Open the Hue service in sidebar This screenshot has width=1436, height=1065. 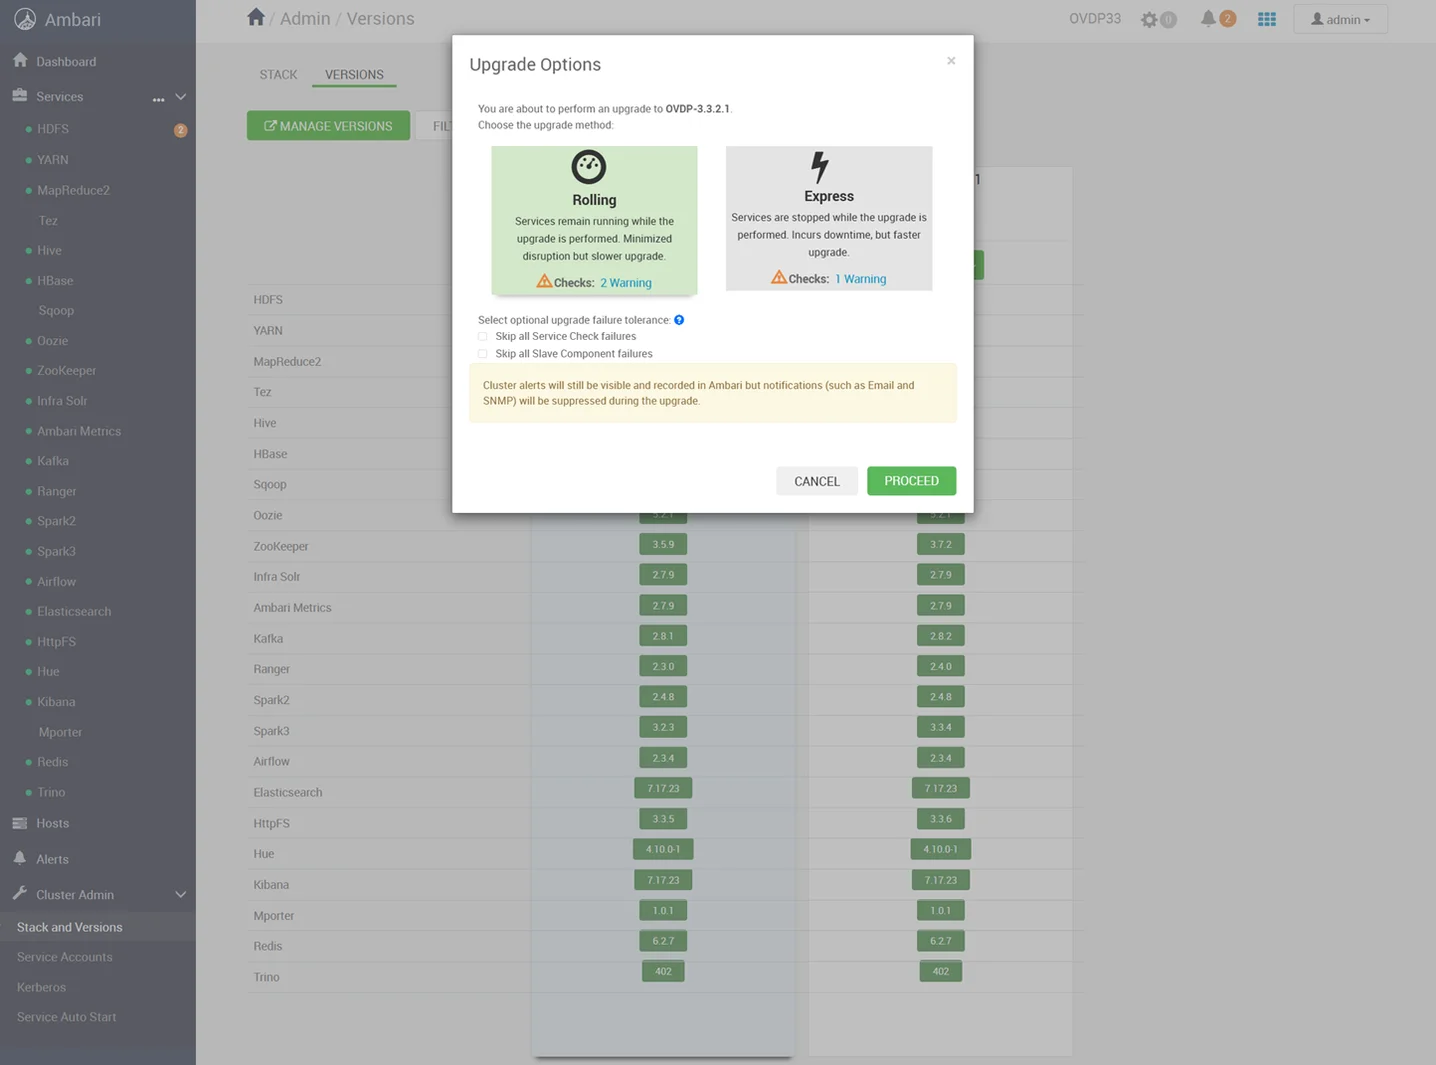click(x=48, y=672)
